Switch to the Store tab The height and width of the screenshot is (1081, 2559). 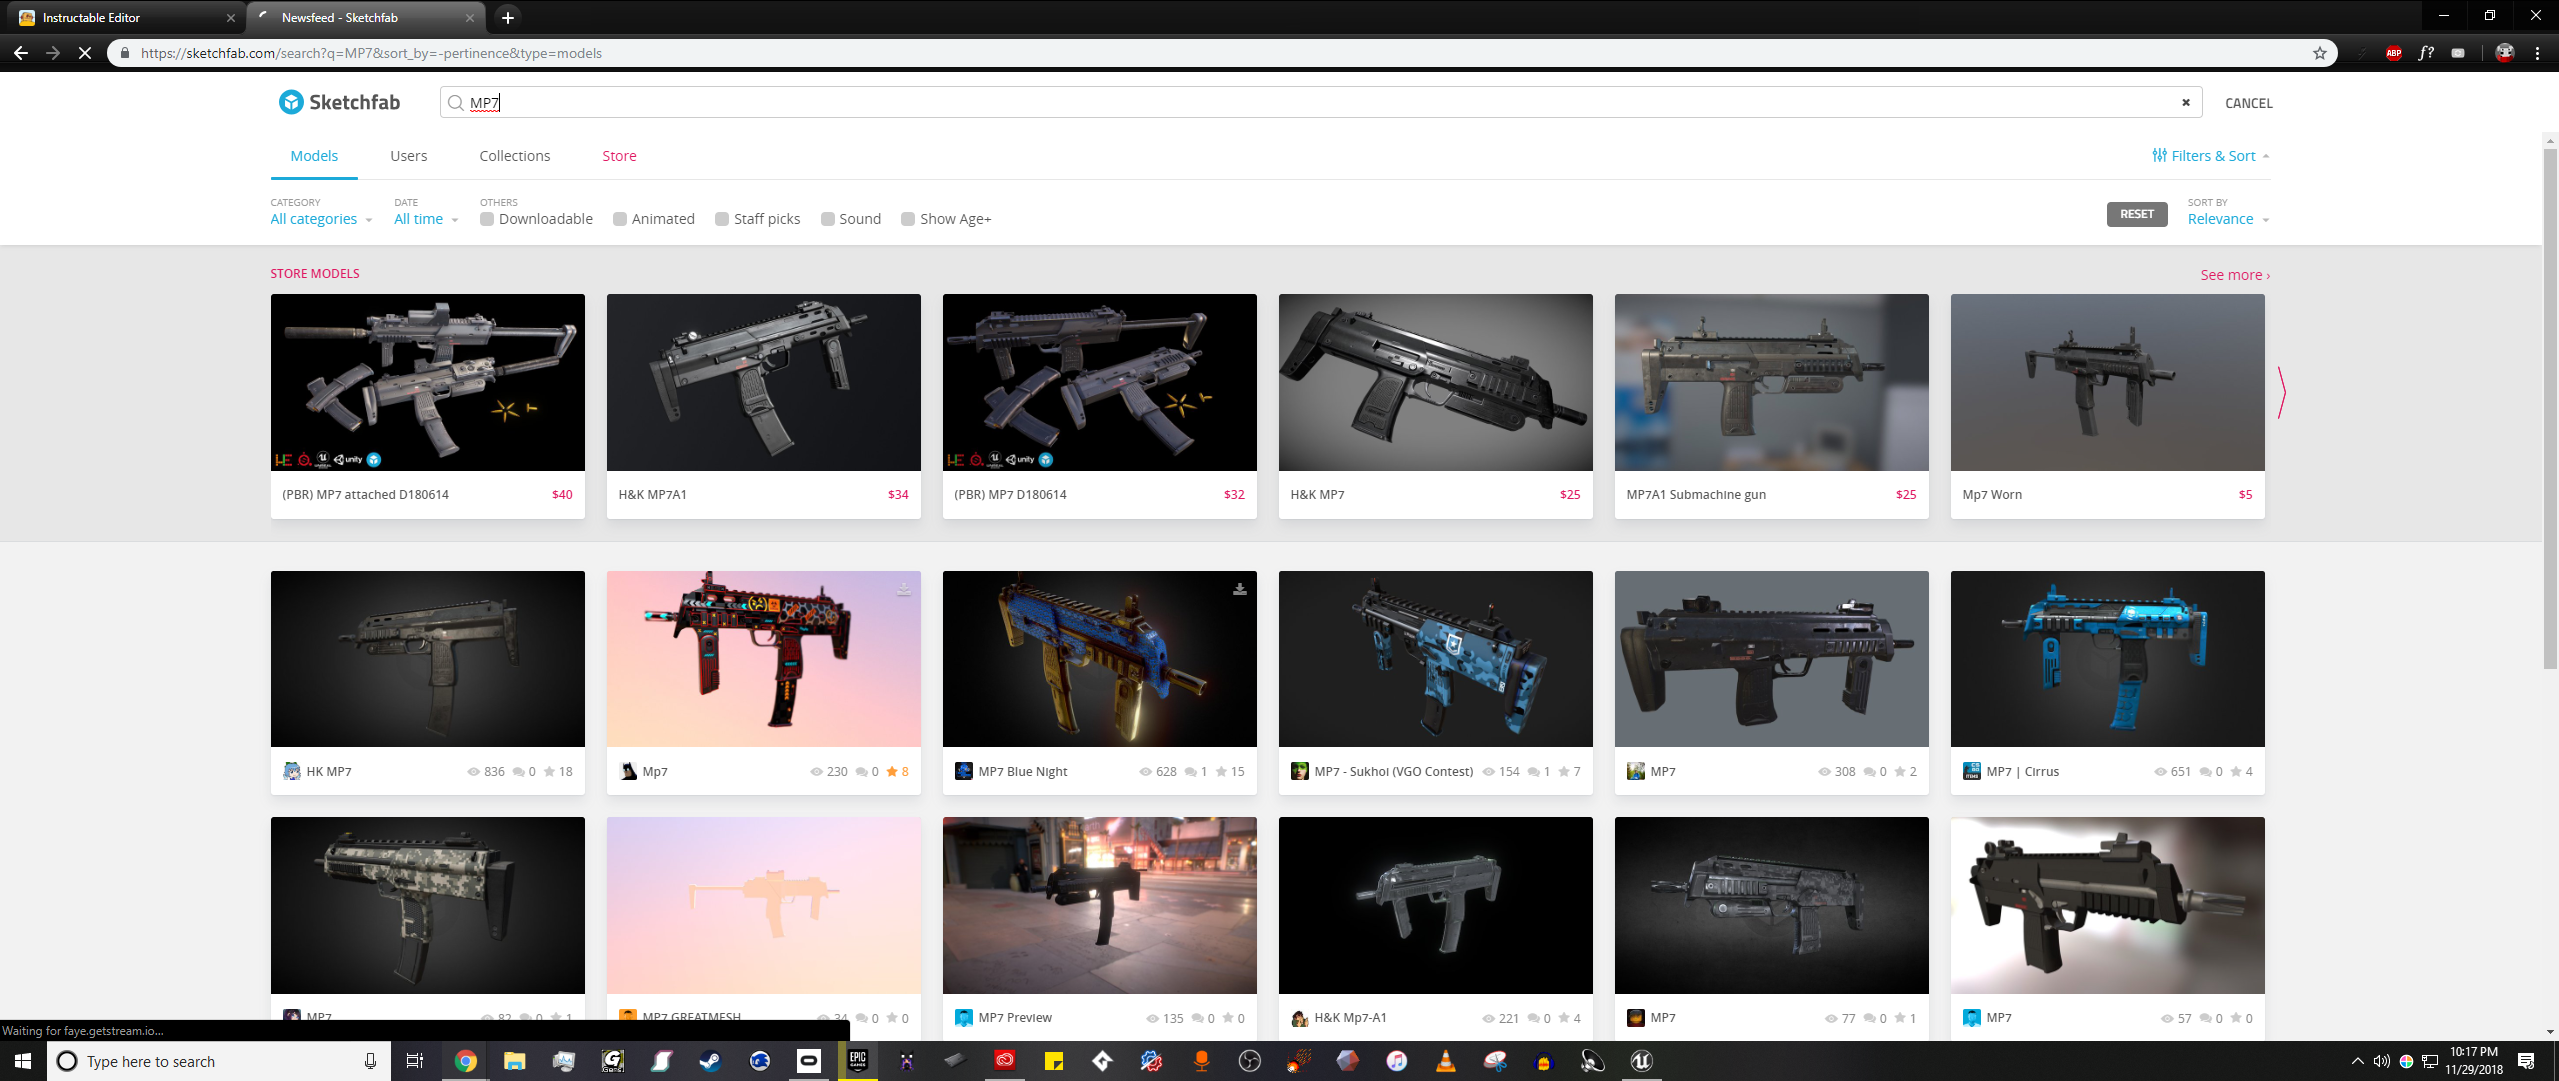619,156
